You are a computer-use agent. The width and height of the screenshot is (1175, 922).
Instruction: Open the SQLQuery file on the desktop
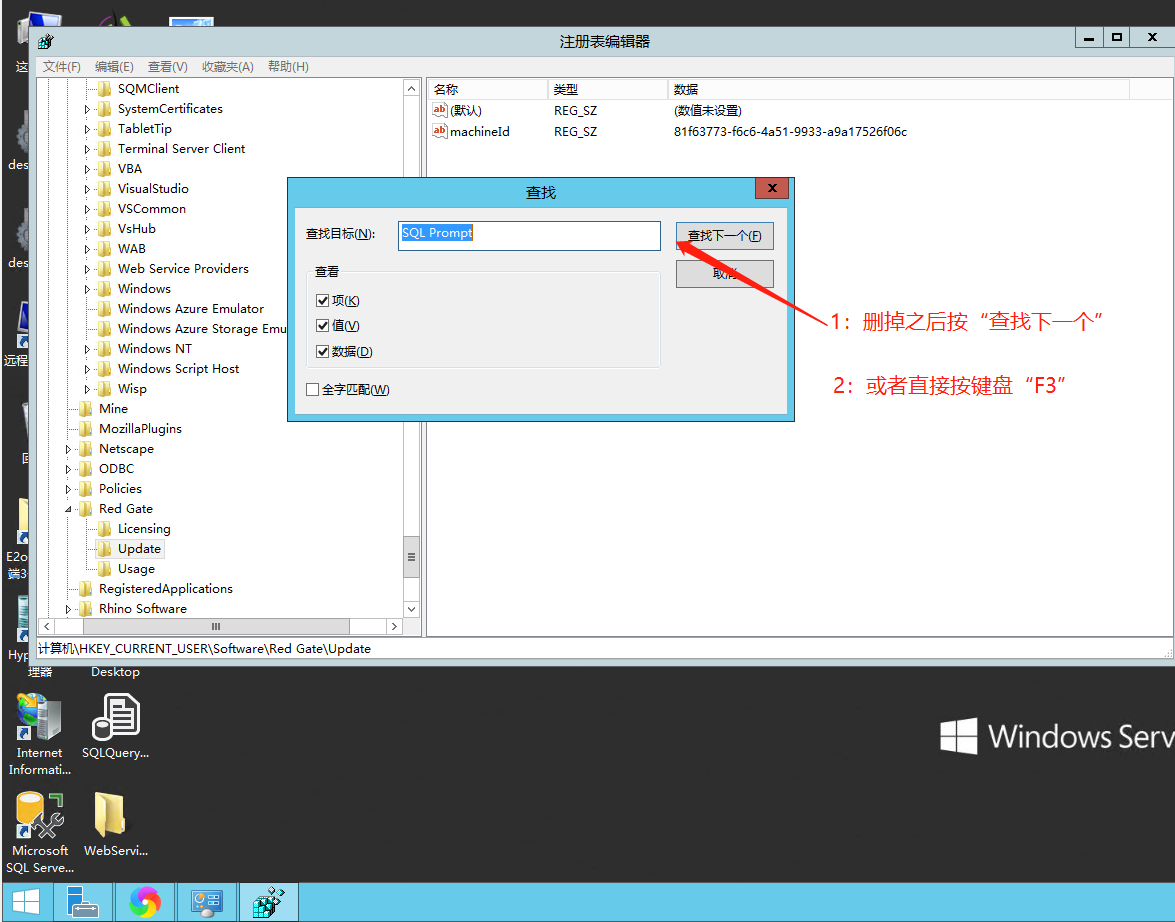[115, 726]
